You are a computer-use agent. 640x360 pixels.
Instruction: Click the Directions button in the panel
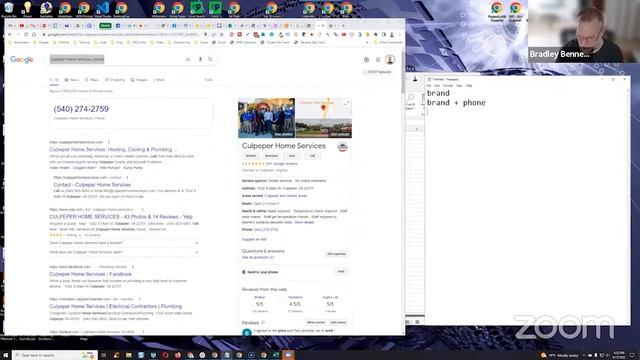click(271, 156)
